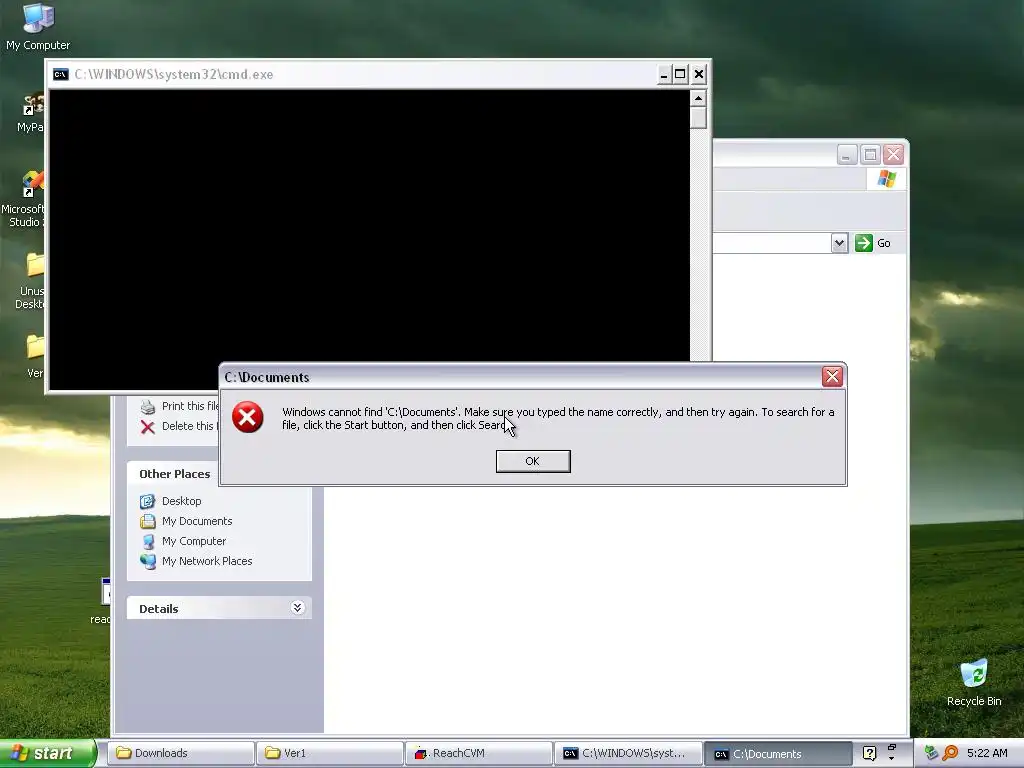Click the Delete this file task
Viewport: 1024px width, 768px height.
click(x=189, y=426)
